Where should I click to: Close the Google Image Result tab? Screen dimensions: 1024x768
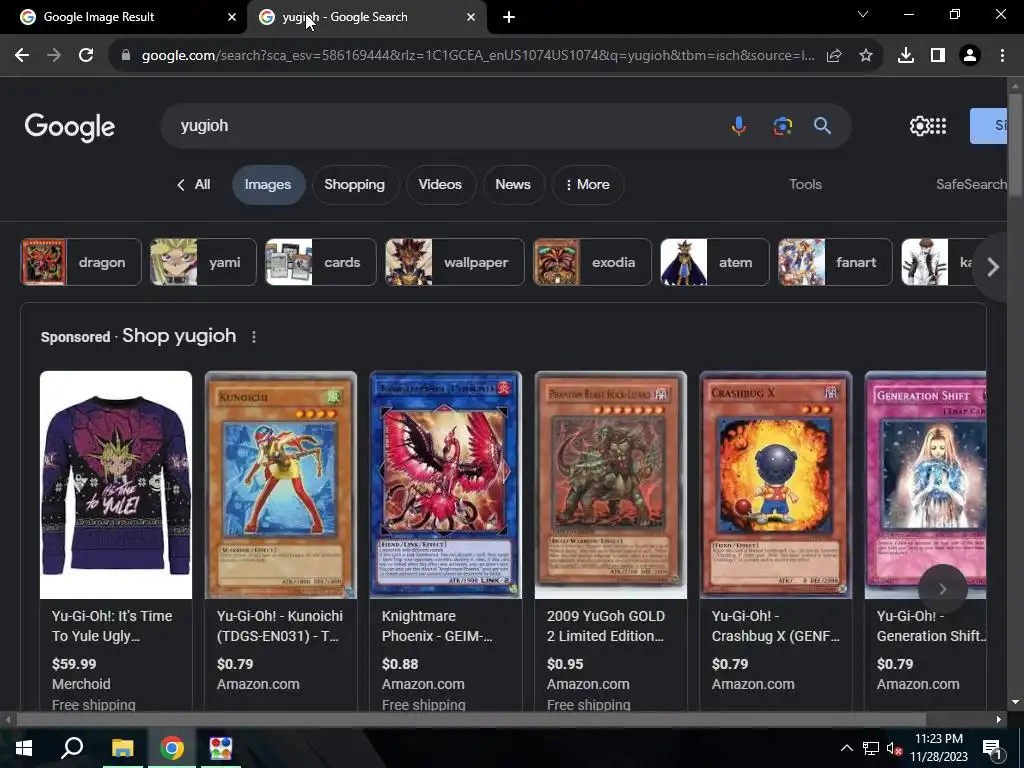click(232, 17)
